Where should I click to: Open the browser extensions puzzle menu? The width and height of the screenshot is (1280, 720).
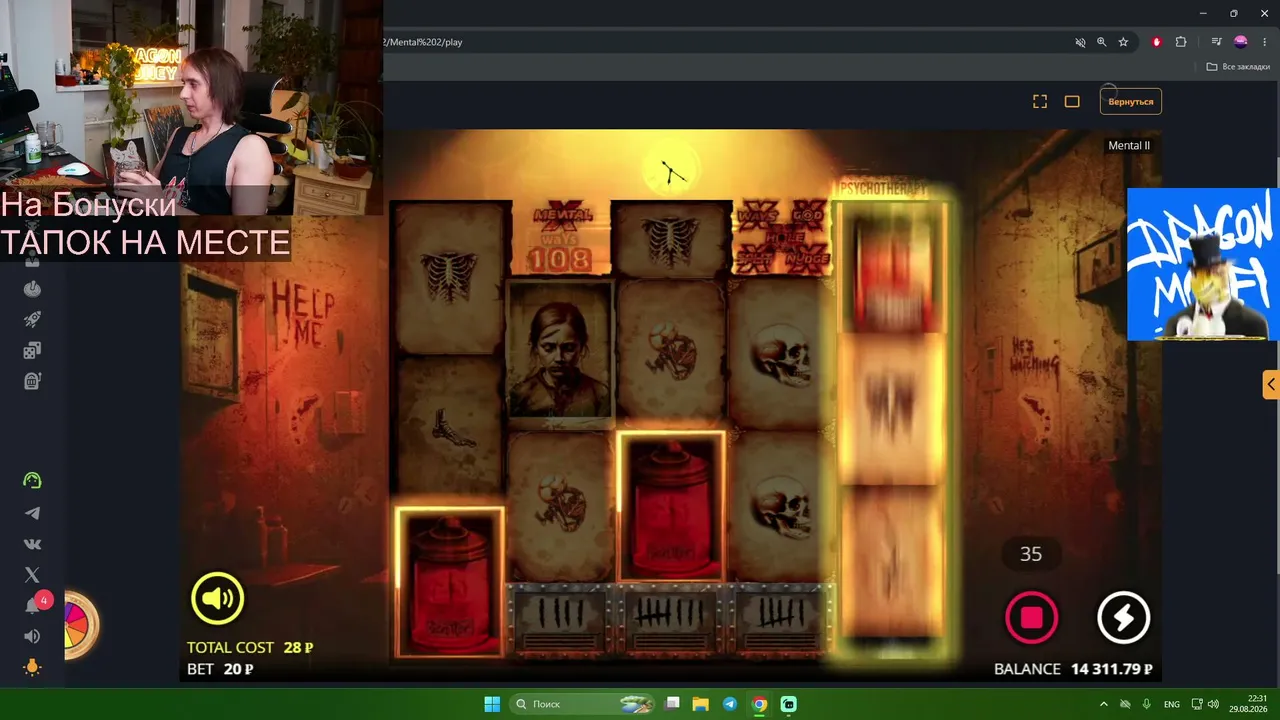1181,42
